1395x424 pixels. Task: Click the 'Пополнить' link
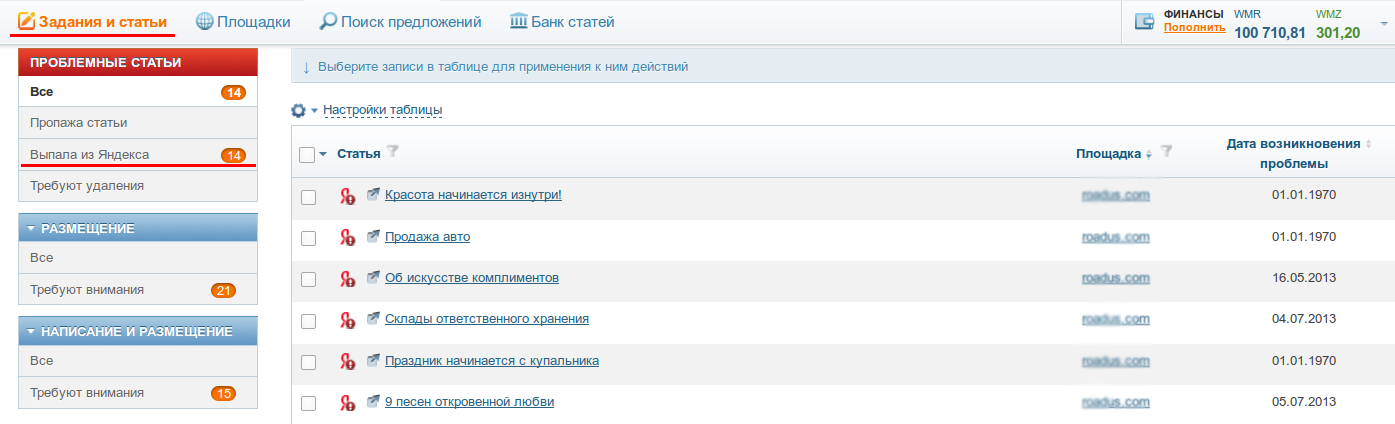pos(1194,28)
